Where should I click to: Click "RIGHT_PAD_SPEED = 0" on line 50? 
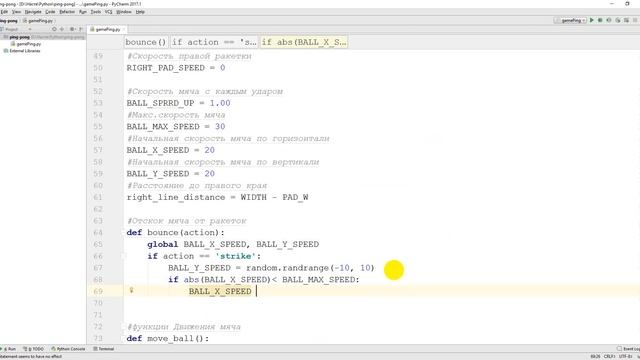[x=176, y=68]
